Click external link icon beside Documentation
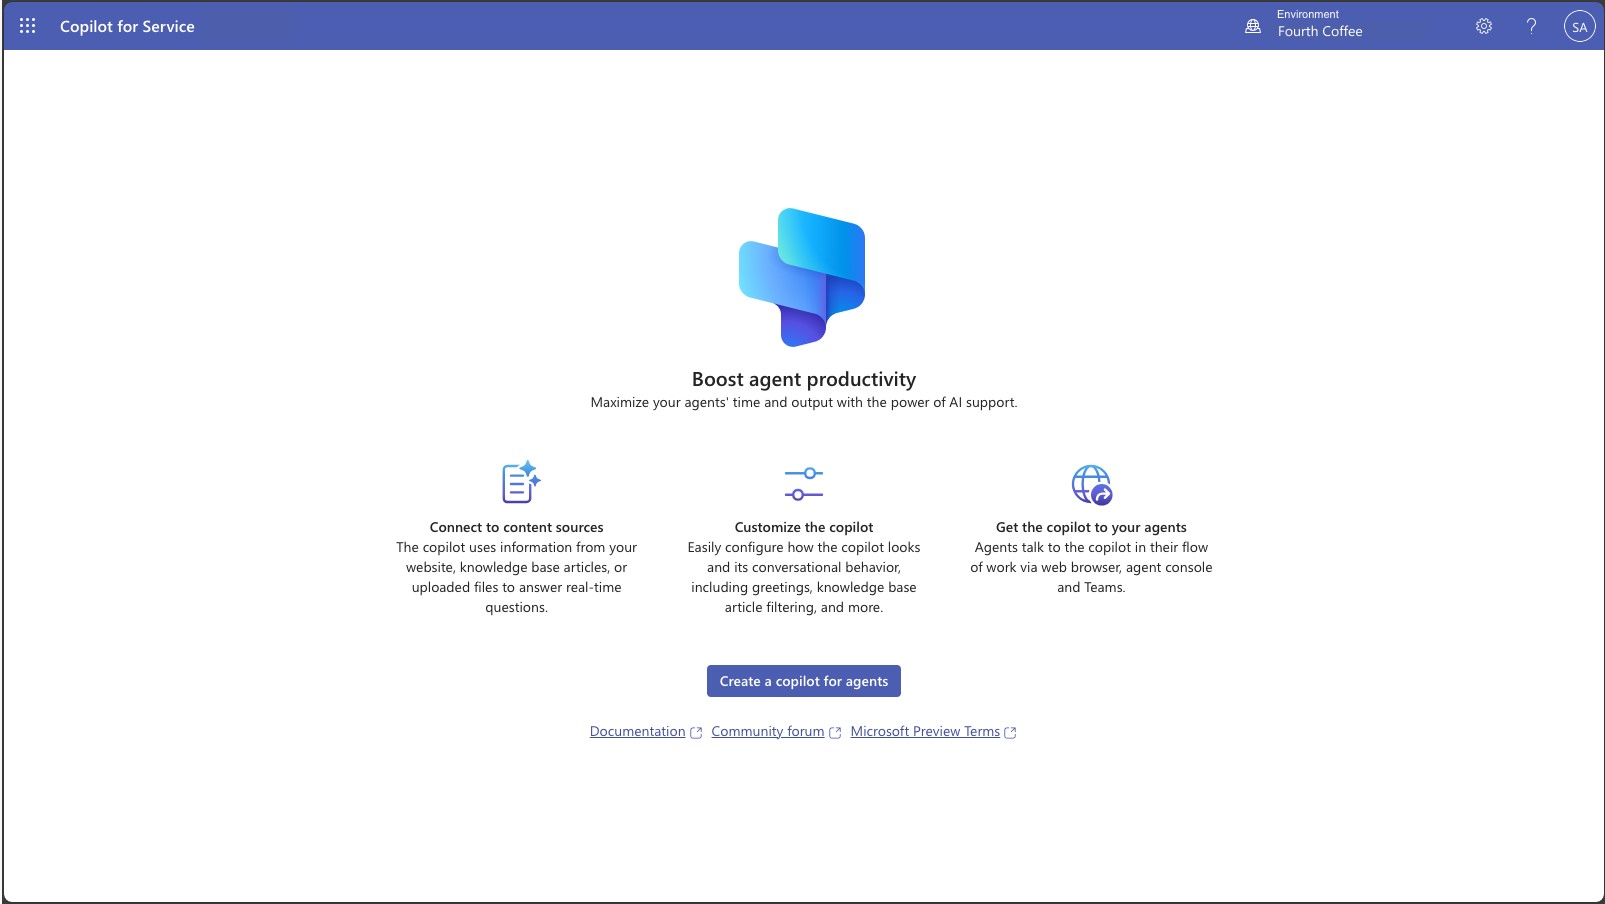 pos(696,733)
